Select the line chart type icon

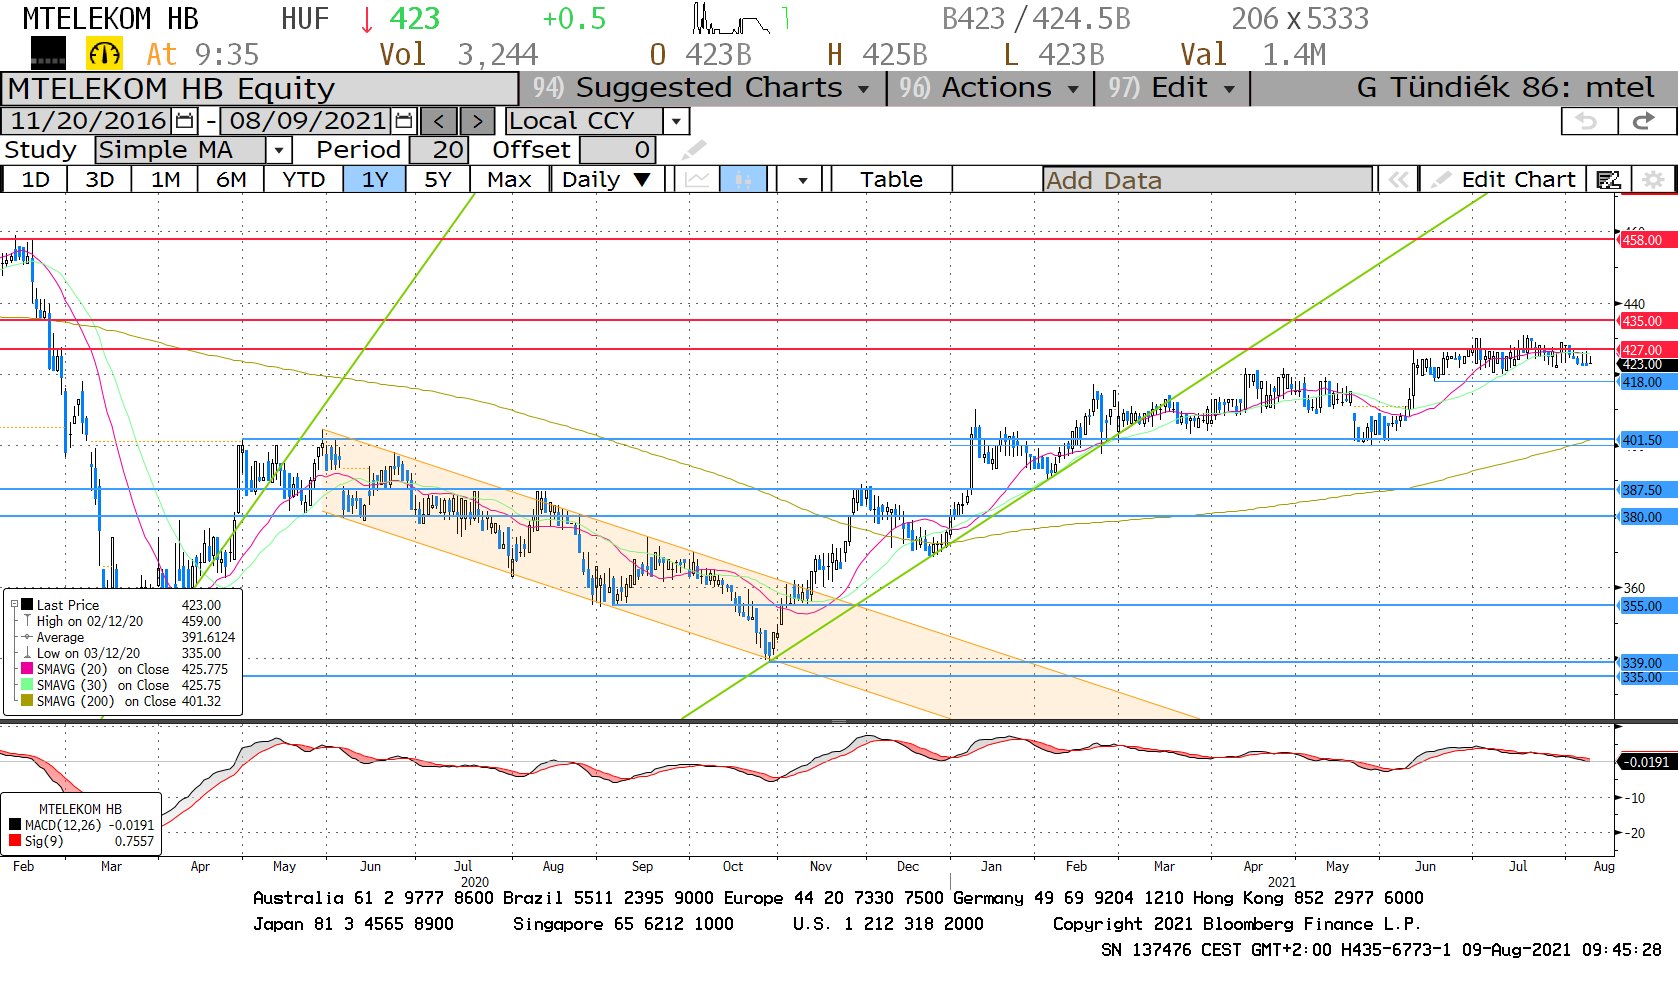click(x=697, y=180)
